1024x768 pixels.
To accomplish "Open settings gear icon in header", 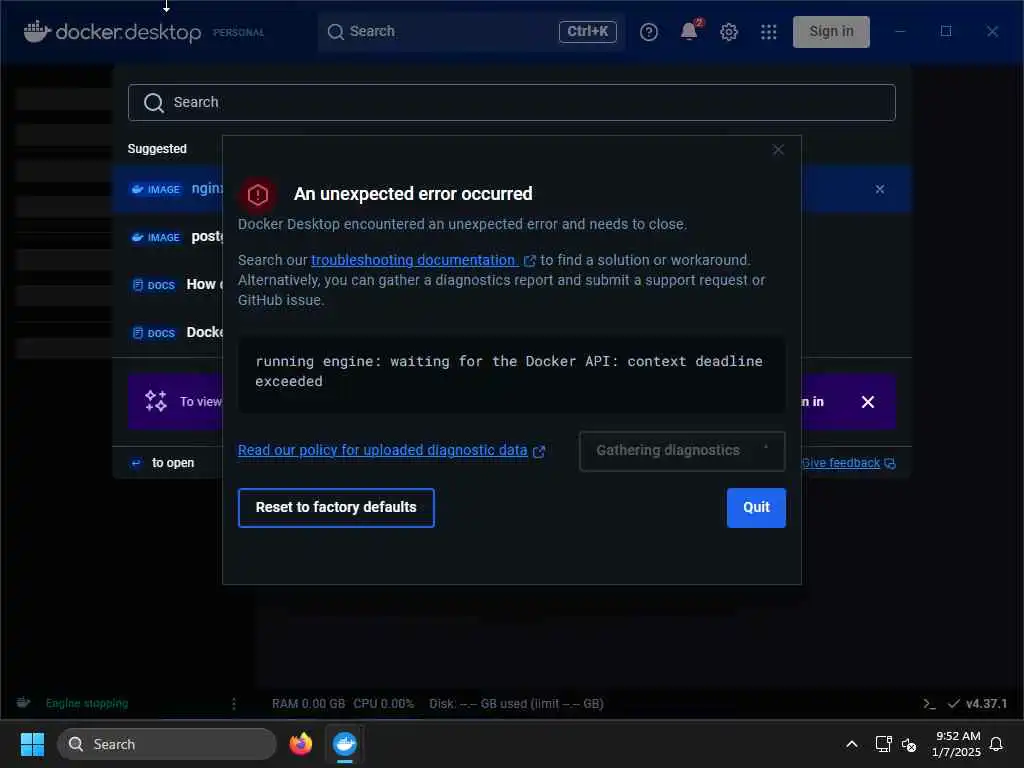I will (729, 32).
